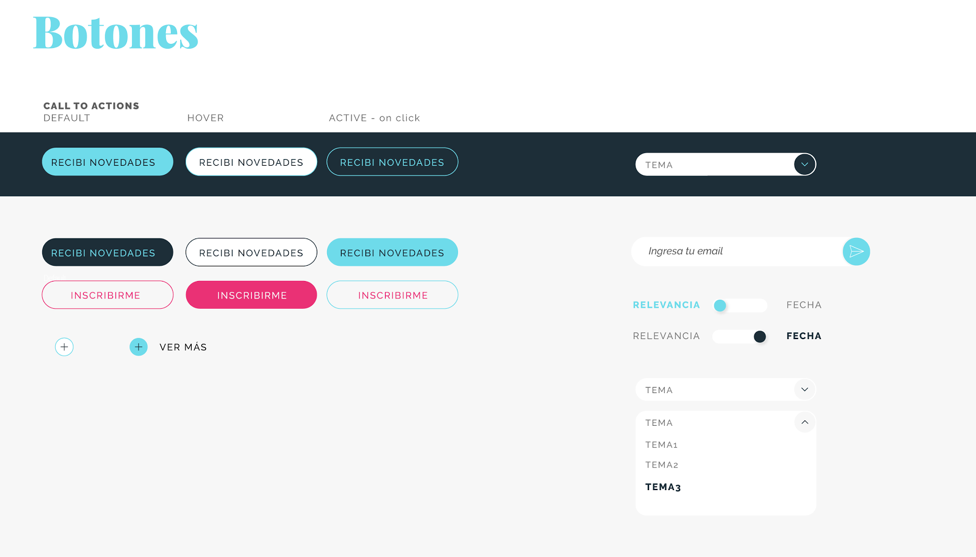Choose Tema2 from the open list
Viewport: 976px width, 557px height.
pyautogui.click(x=662, y=465)
